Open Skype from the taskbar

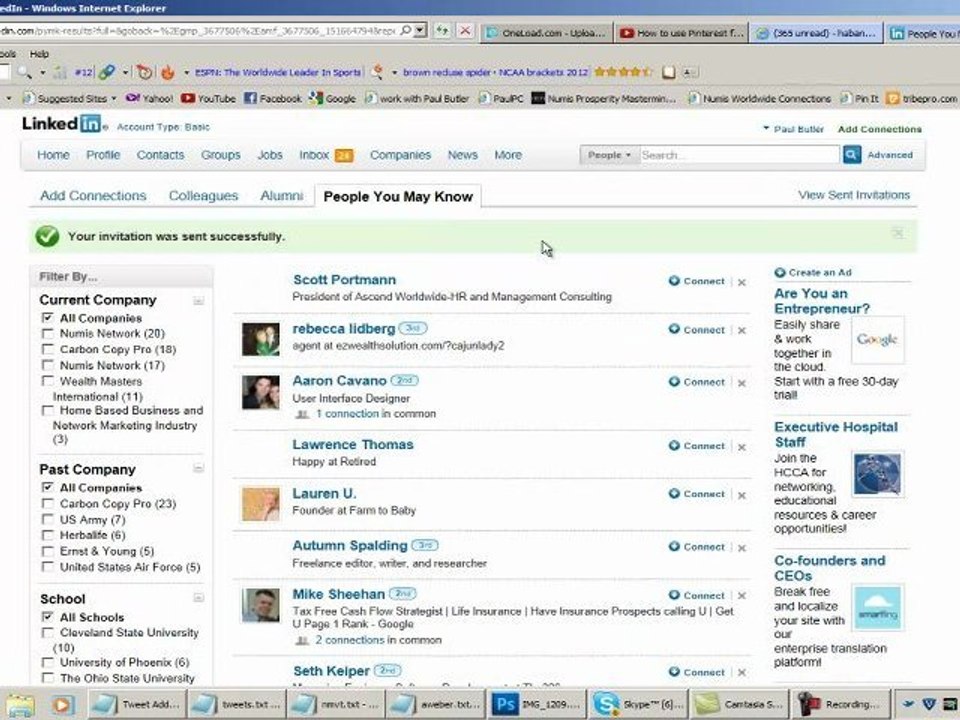pos(637,704)
